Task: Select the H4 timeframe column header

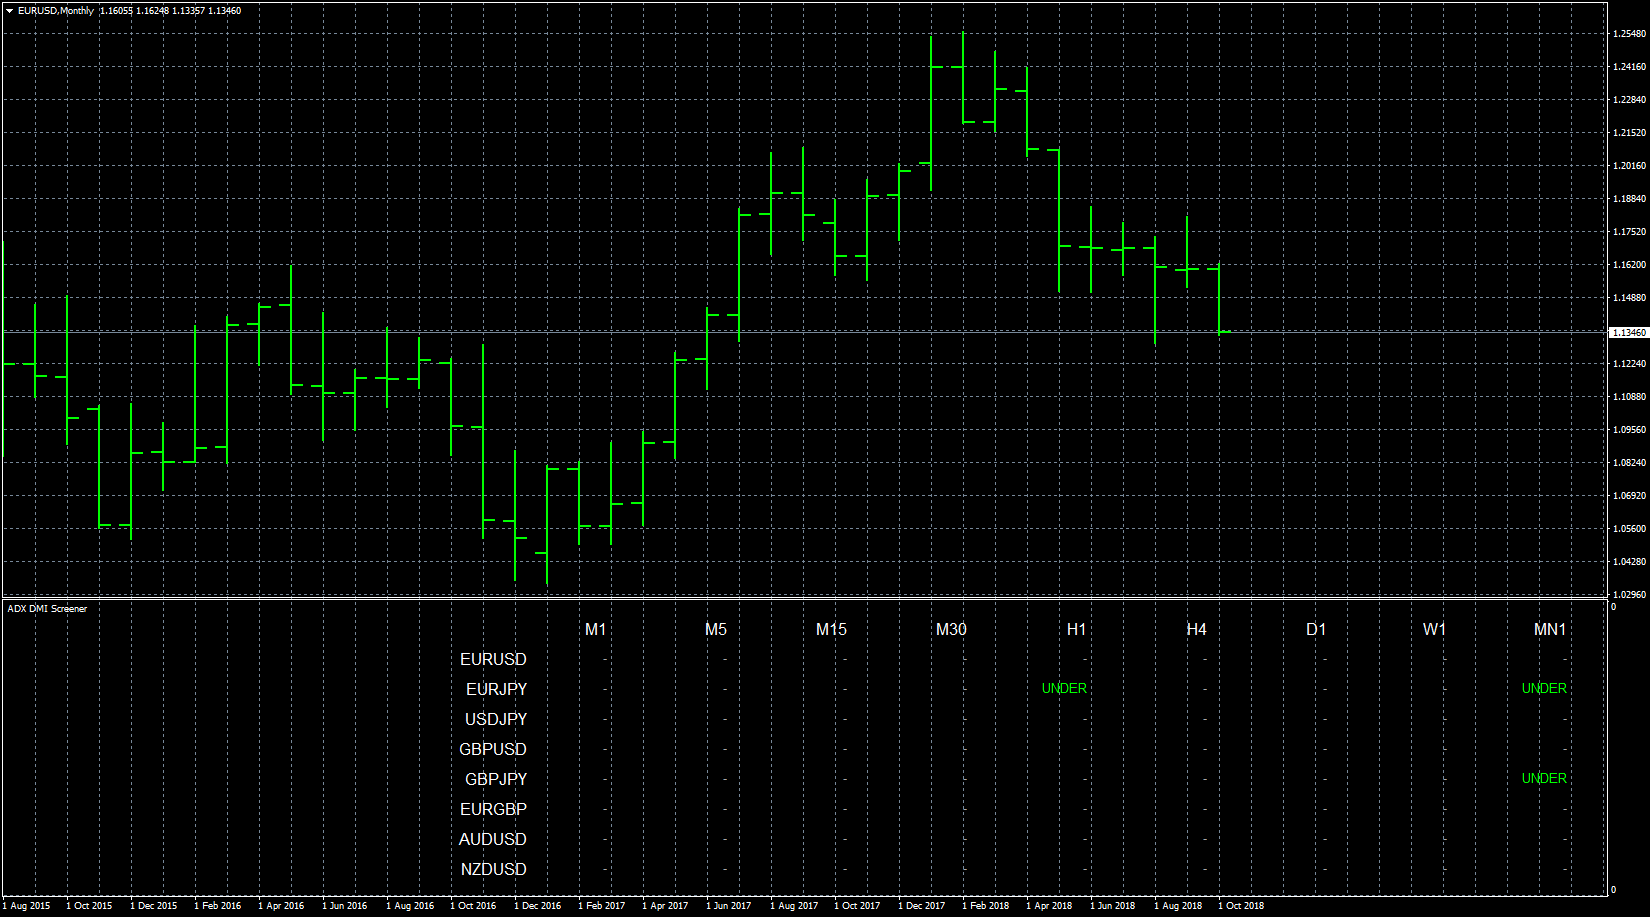Action: 1196,629
